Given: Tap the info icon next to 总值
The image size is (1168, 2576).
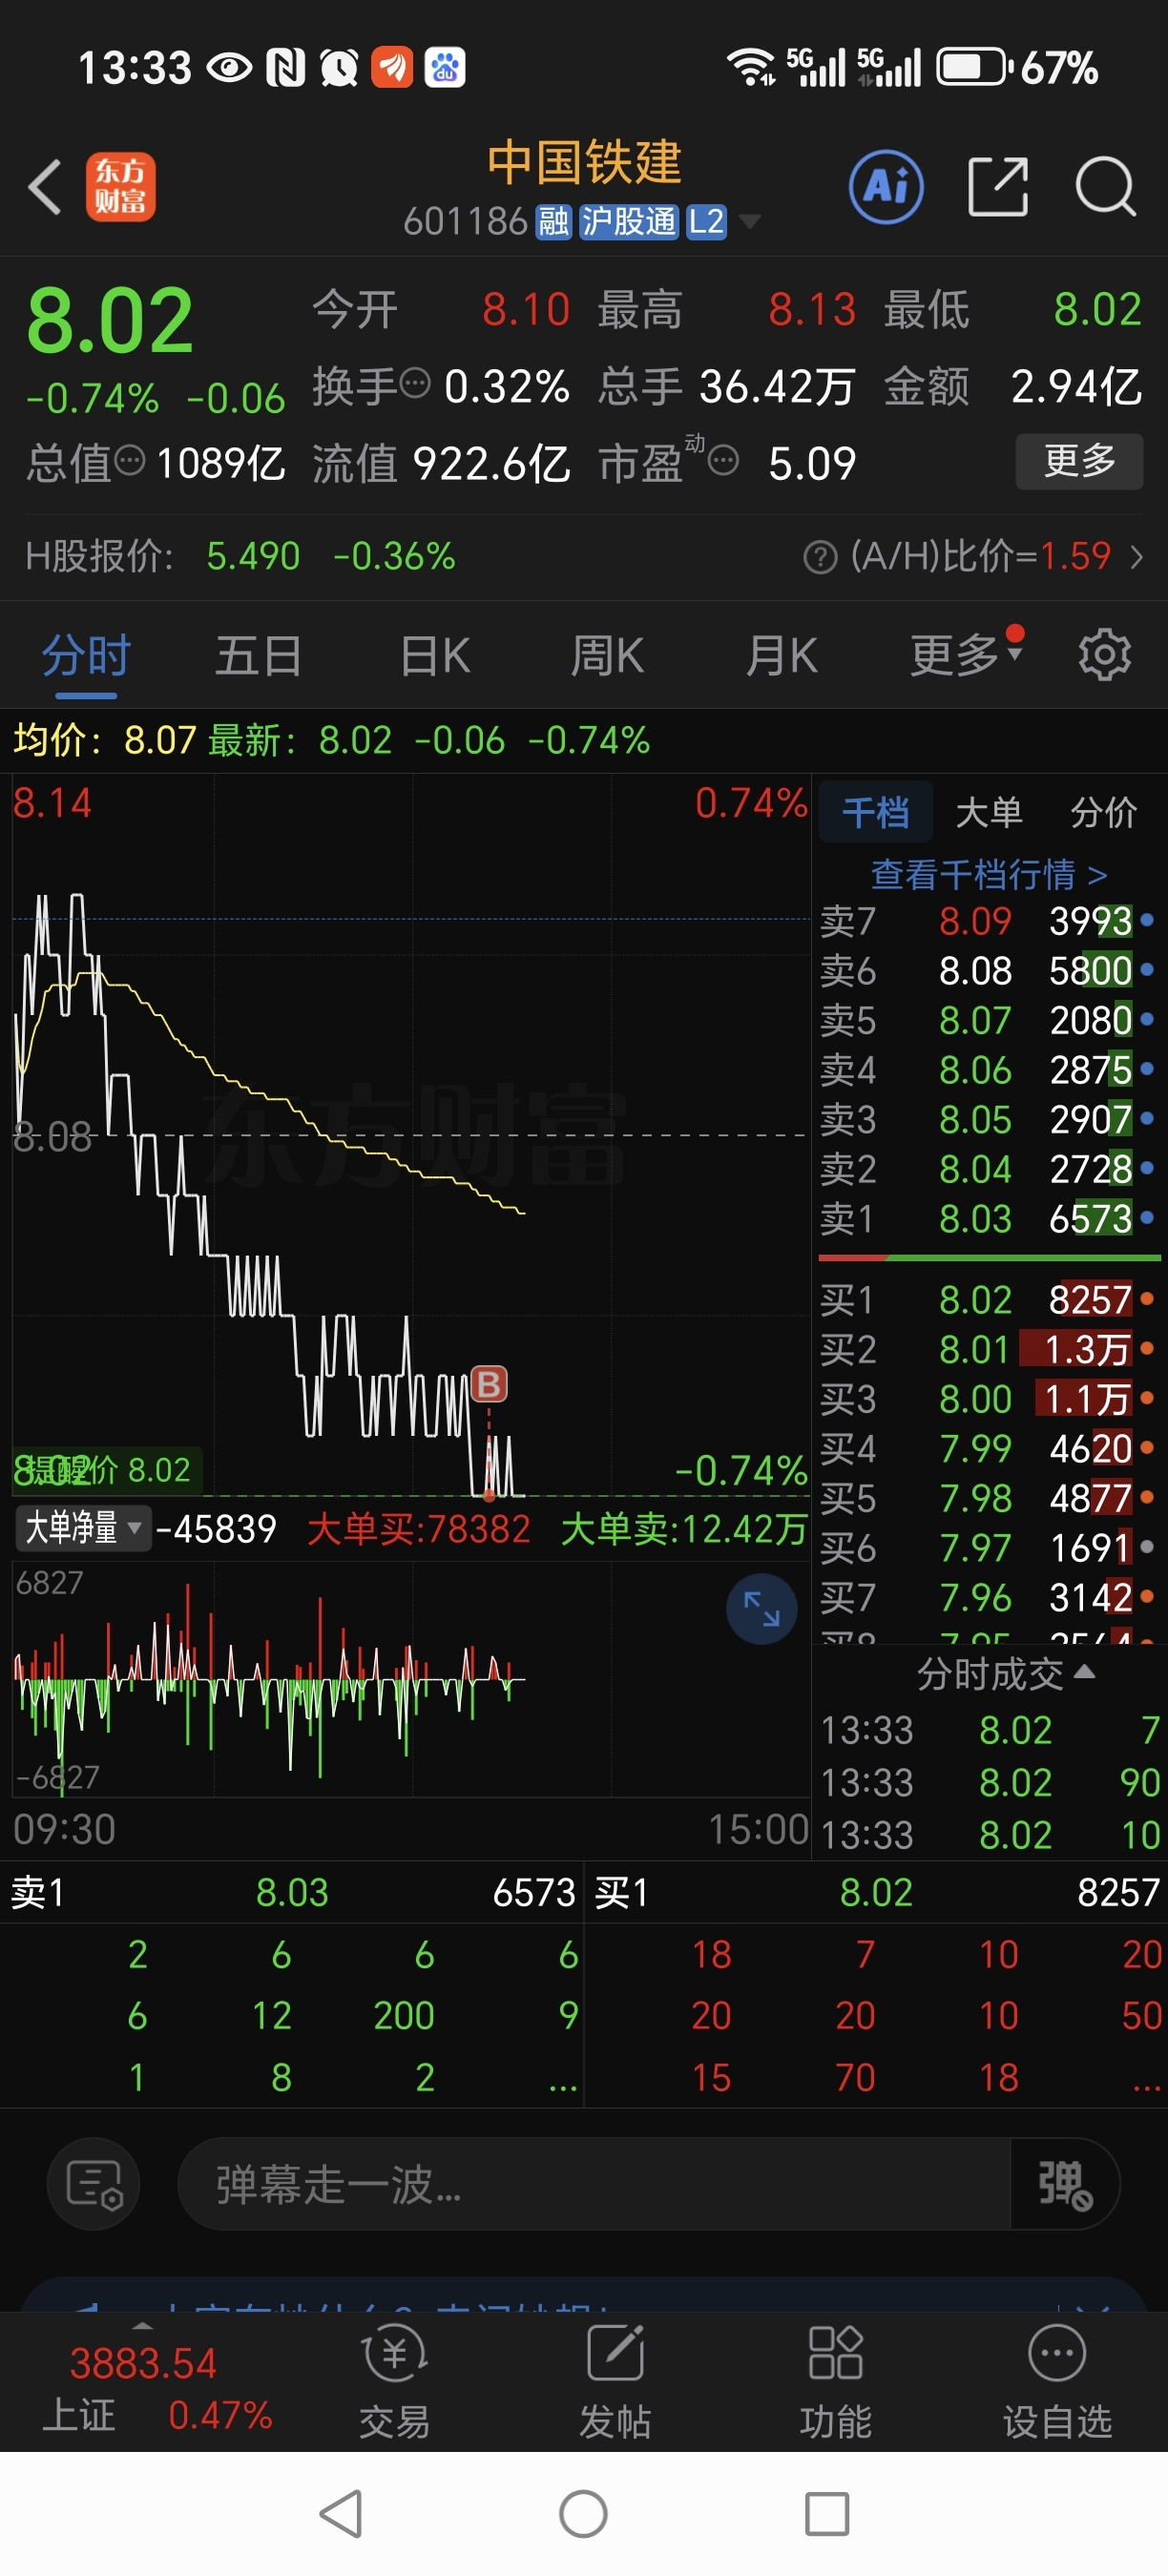Looking at the screenshot, I should [130, 460].
